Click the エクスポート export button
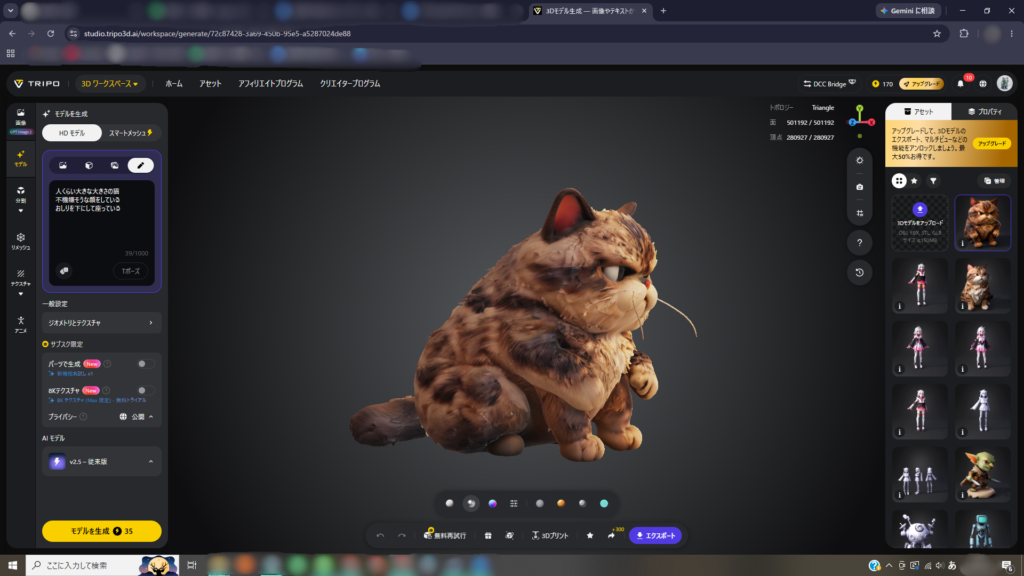The width and height of the screenshot is (1024, 576). pos(656,536)
